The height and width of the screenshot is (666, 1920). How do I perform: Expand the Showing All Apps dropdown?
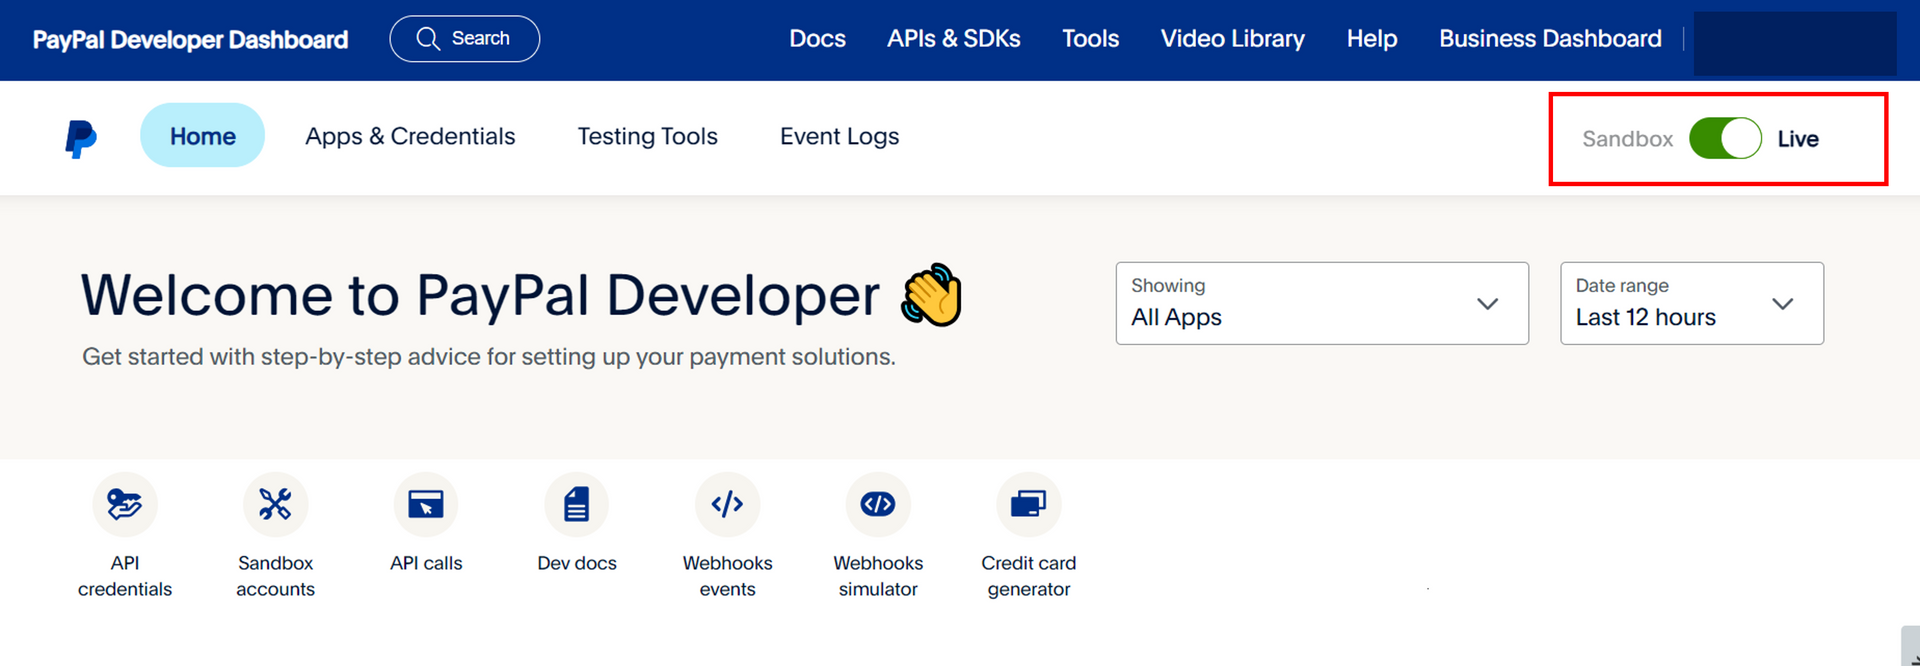tap(1321, 304)
